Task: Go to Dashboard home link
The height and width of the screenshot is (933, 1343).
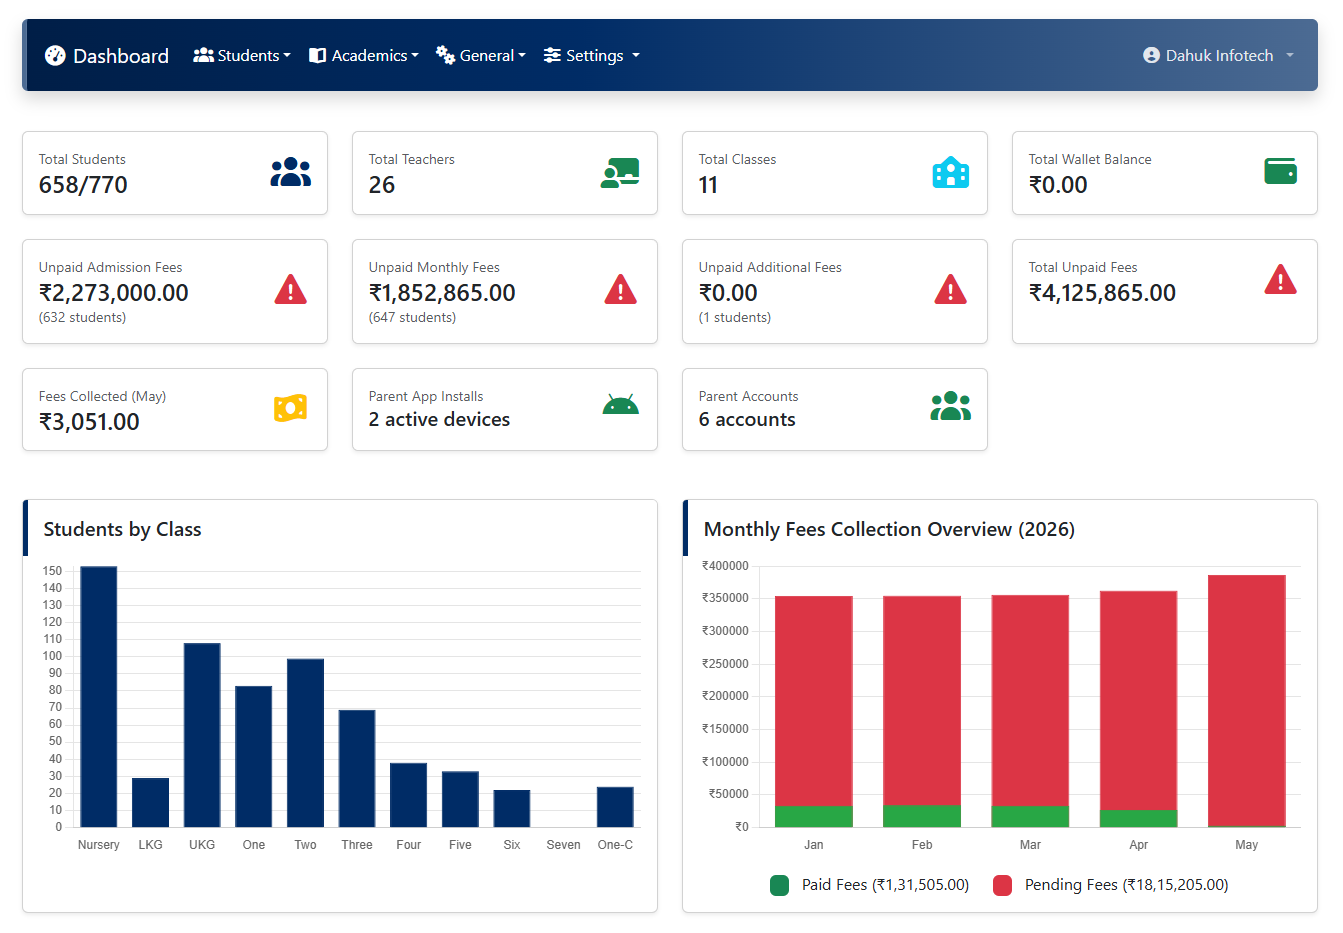Action: [x=107, y=55]
